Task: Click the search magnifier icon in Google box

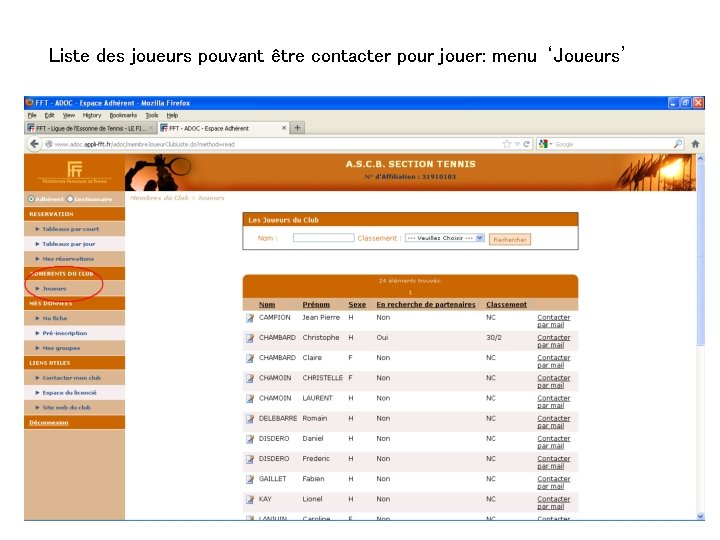Action: (x=678, y=144)
